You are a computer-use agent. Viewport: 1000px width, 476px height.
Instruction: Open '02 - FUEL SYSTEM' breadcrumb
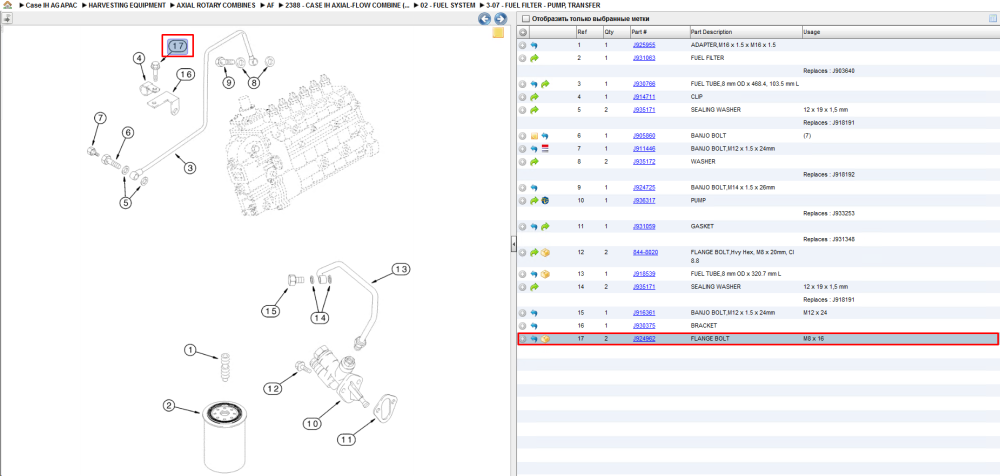click(448, 4)
